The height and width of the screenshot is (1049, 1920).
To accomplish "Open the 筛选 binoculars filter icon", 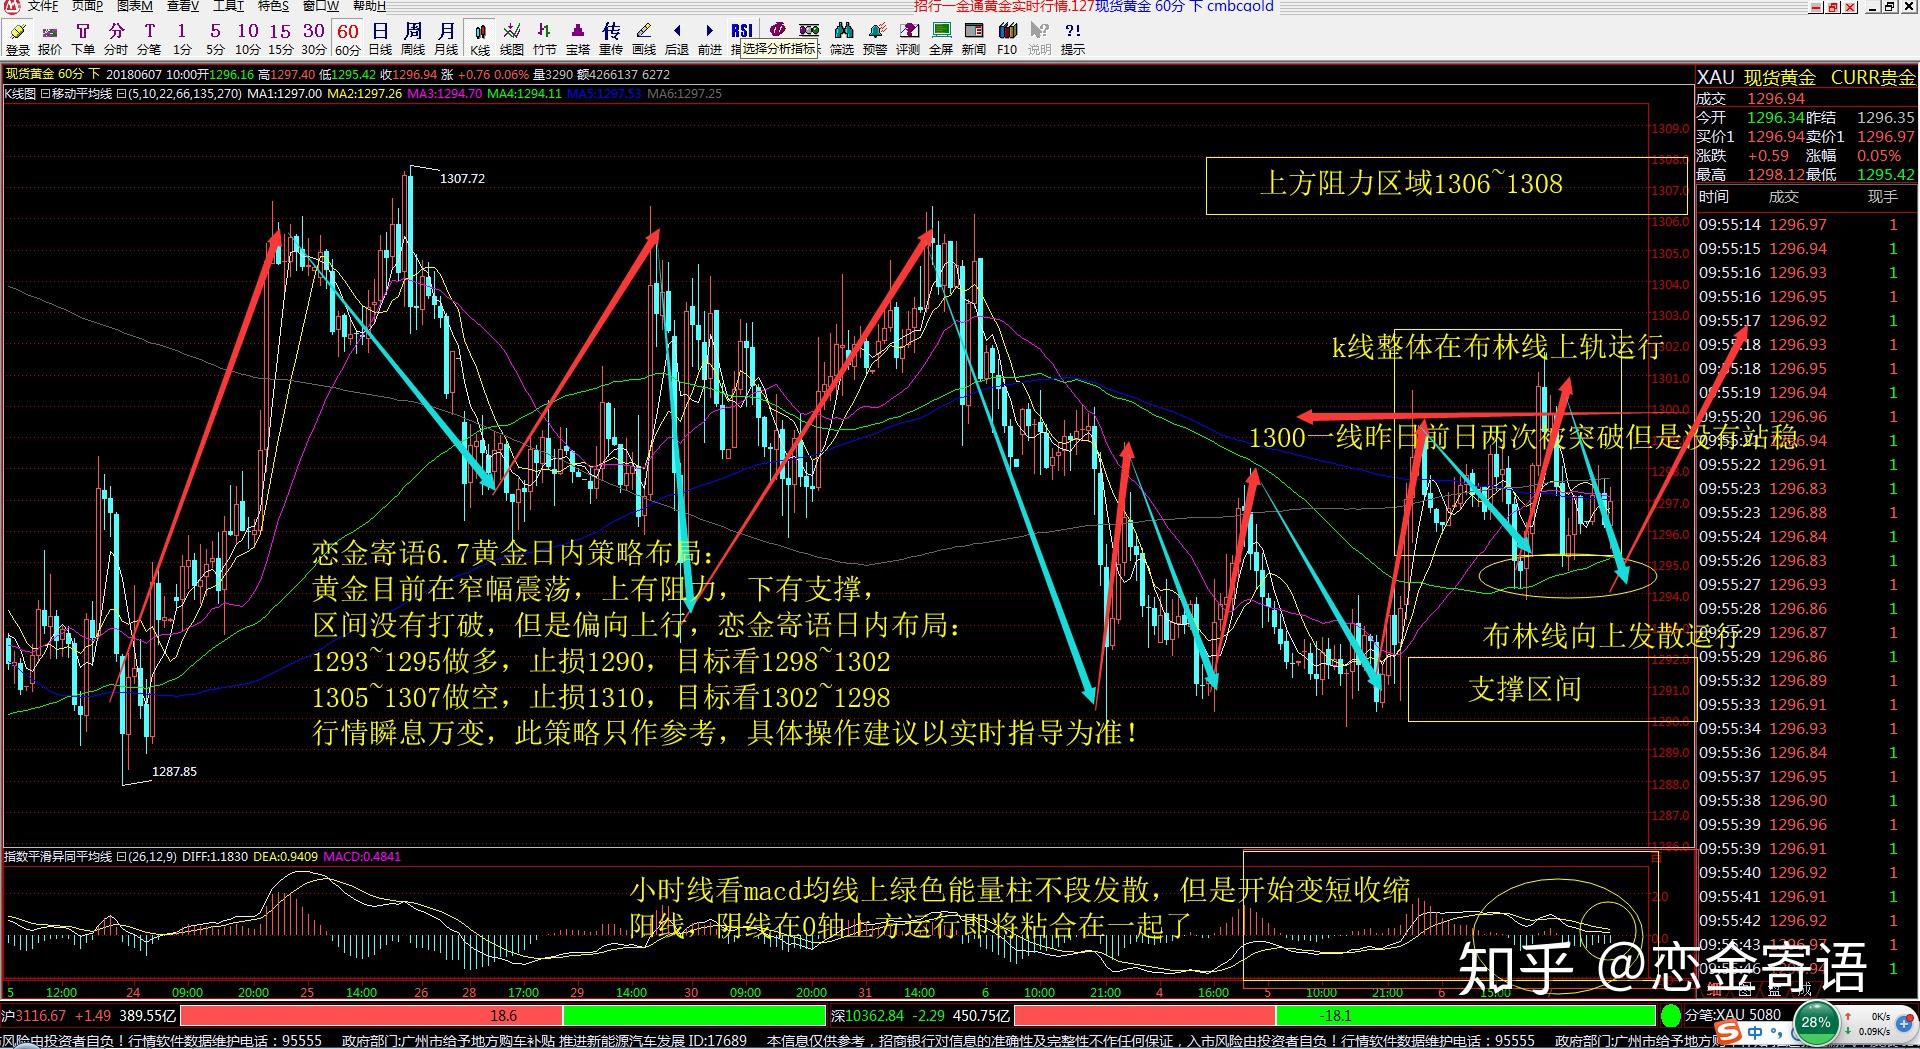I will (842, 39).
